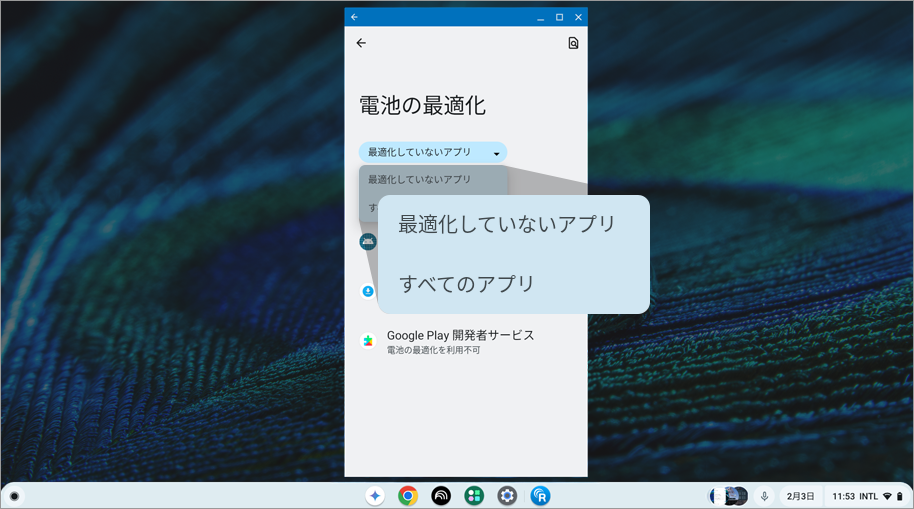
Task: Click the battery icon in the system tray
Action: point(899,497)
